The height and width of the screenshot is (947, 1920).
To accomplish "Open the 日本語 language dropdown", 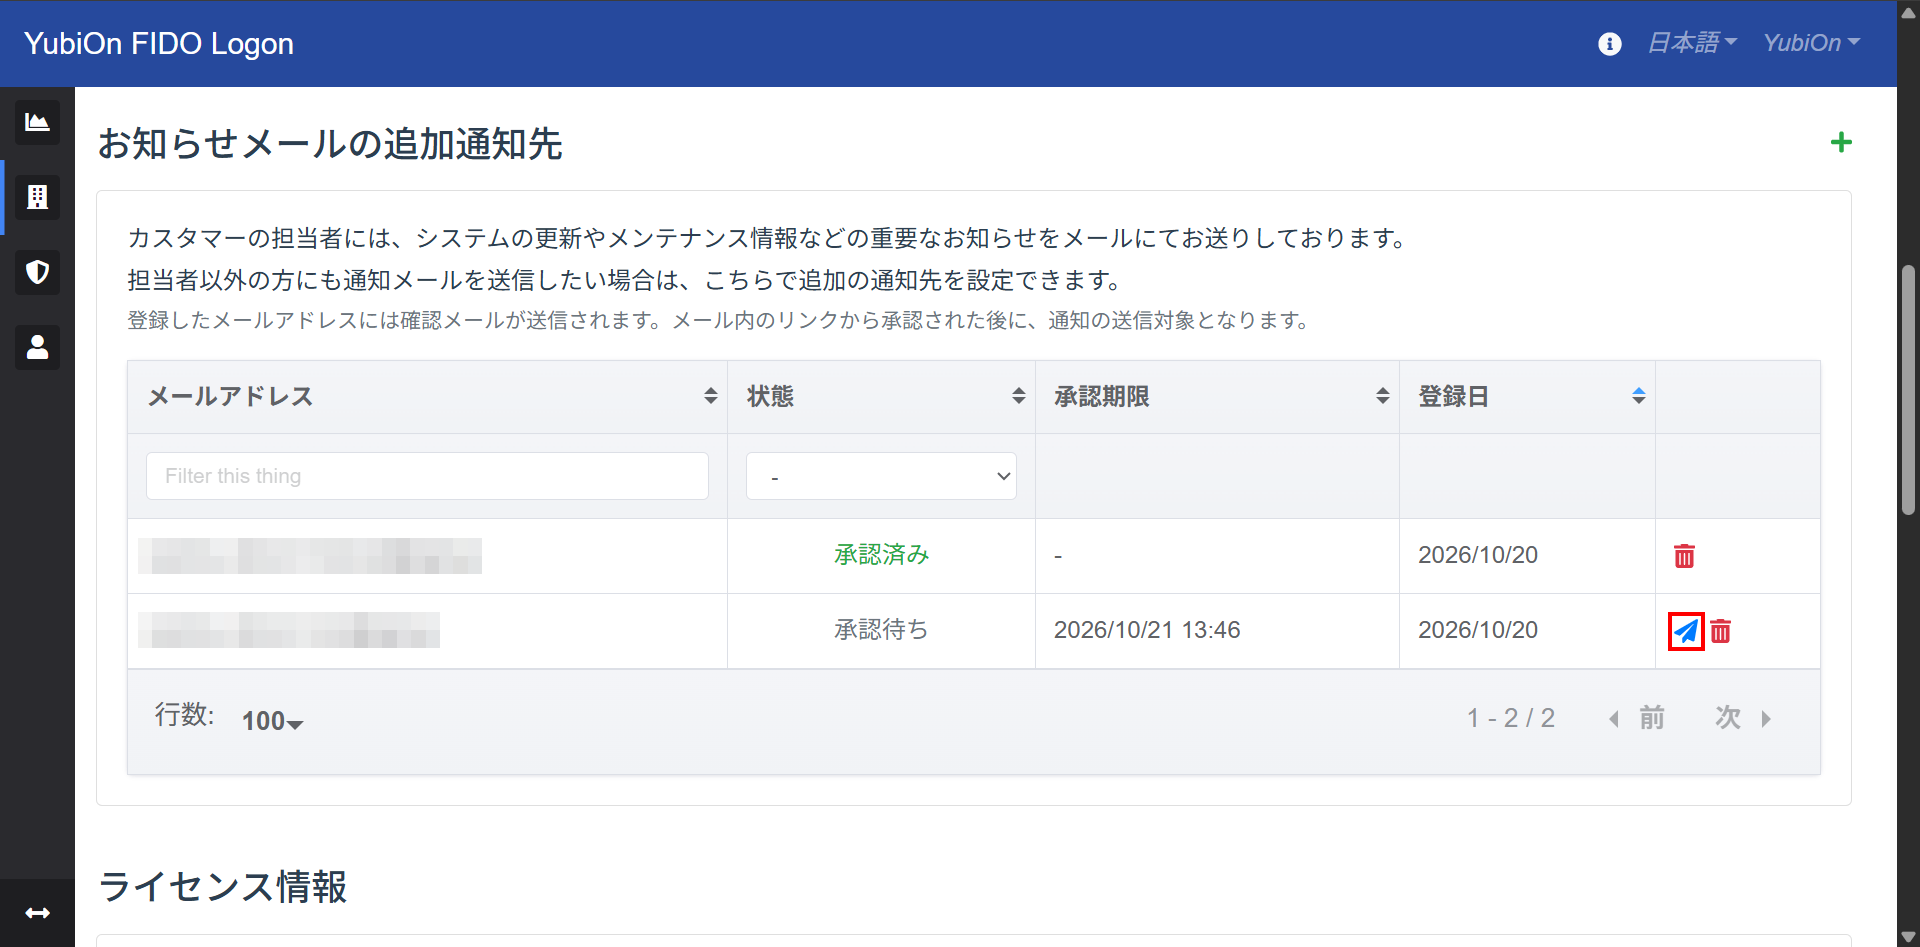I will point(1692,43).
